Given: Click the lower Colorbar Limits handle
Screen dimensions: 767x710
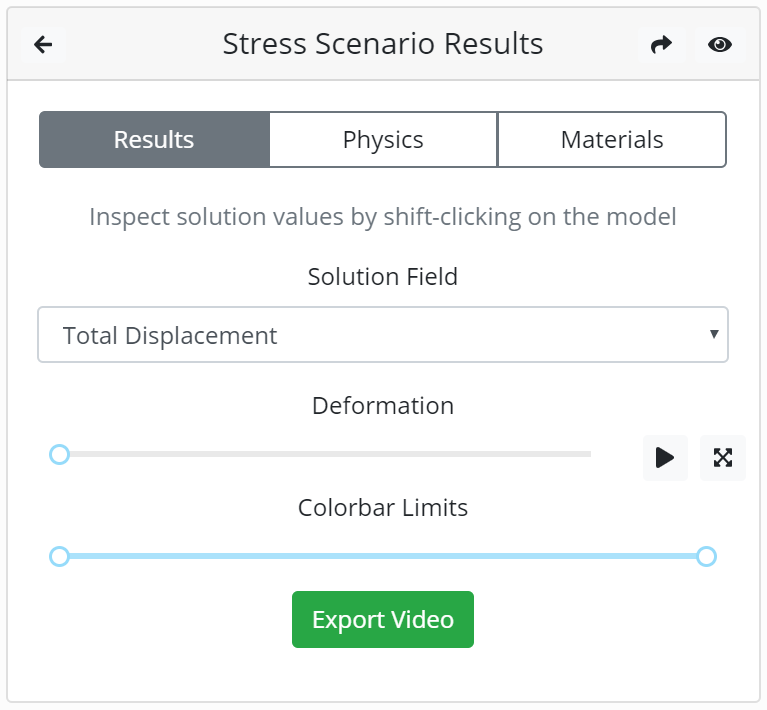Looking at the screenshot, I should pyautogui.click(x=60, y=556).
